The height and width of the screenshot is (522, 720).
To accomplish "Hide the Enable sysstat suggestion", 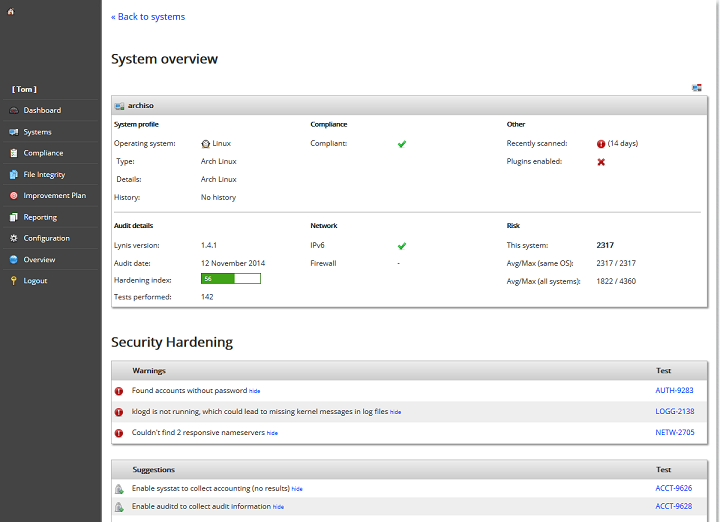I will click(x=297, y=489).
